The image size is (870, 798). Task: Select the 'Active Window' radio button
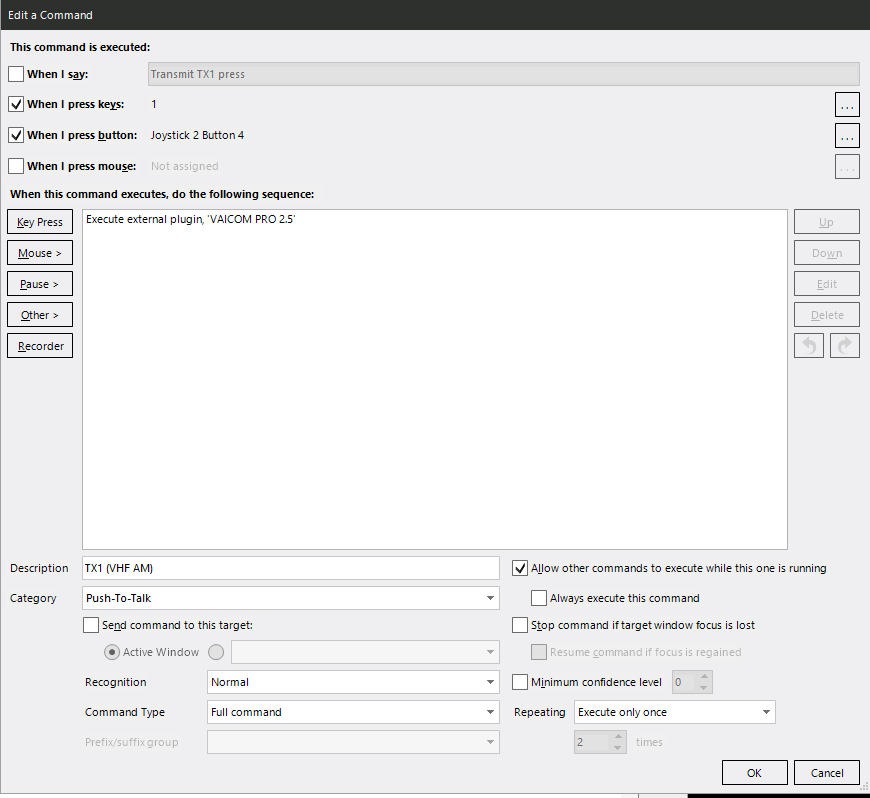(x=112, y=652)
